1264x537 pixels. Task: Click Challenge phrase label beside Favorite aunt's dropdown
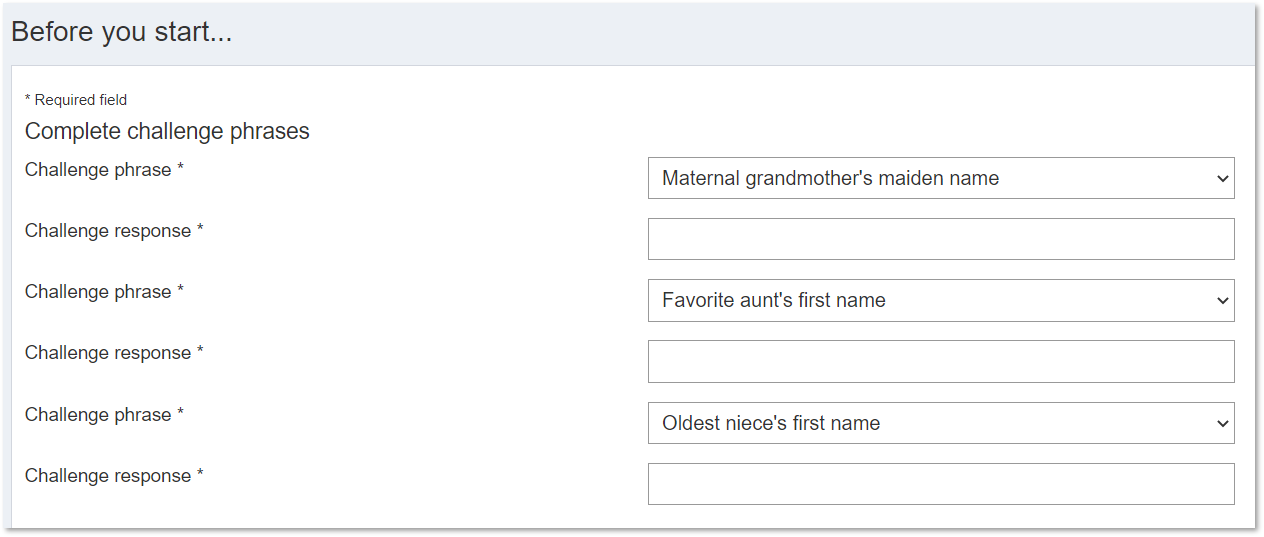[x=104, y=292]
